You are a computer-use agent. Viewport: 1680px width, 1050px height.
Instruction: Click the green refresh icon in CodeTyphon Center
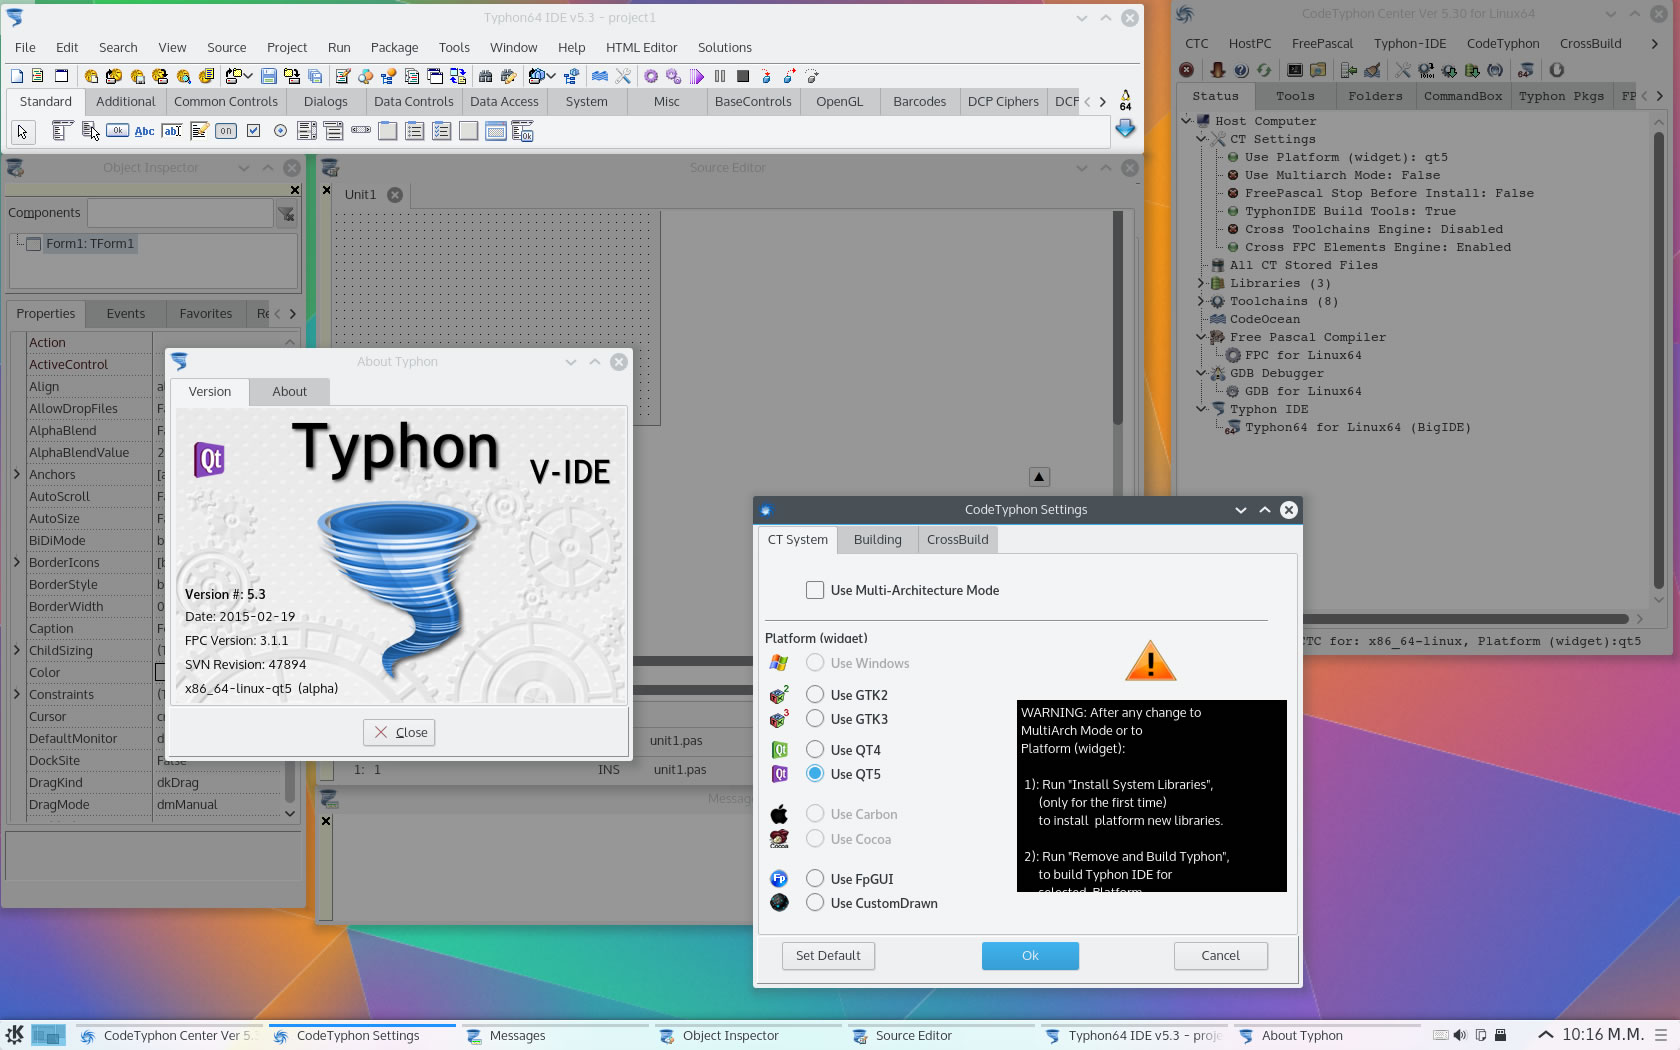coord(1264,70)
